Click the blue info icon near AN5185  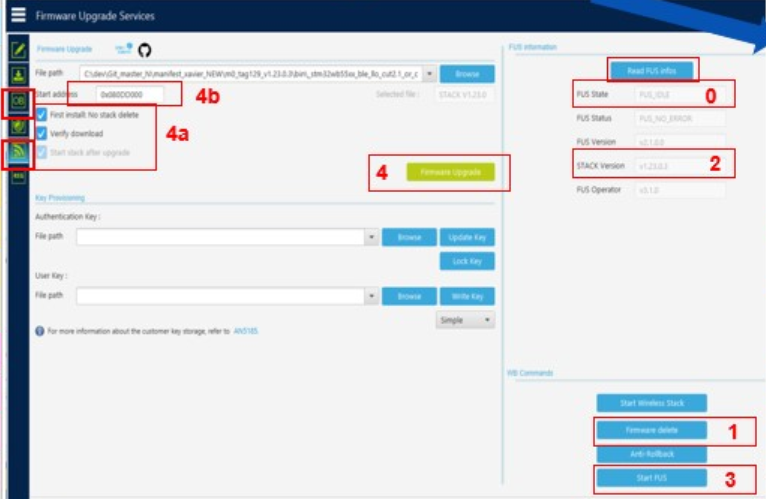click(40, 331)
